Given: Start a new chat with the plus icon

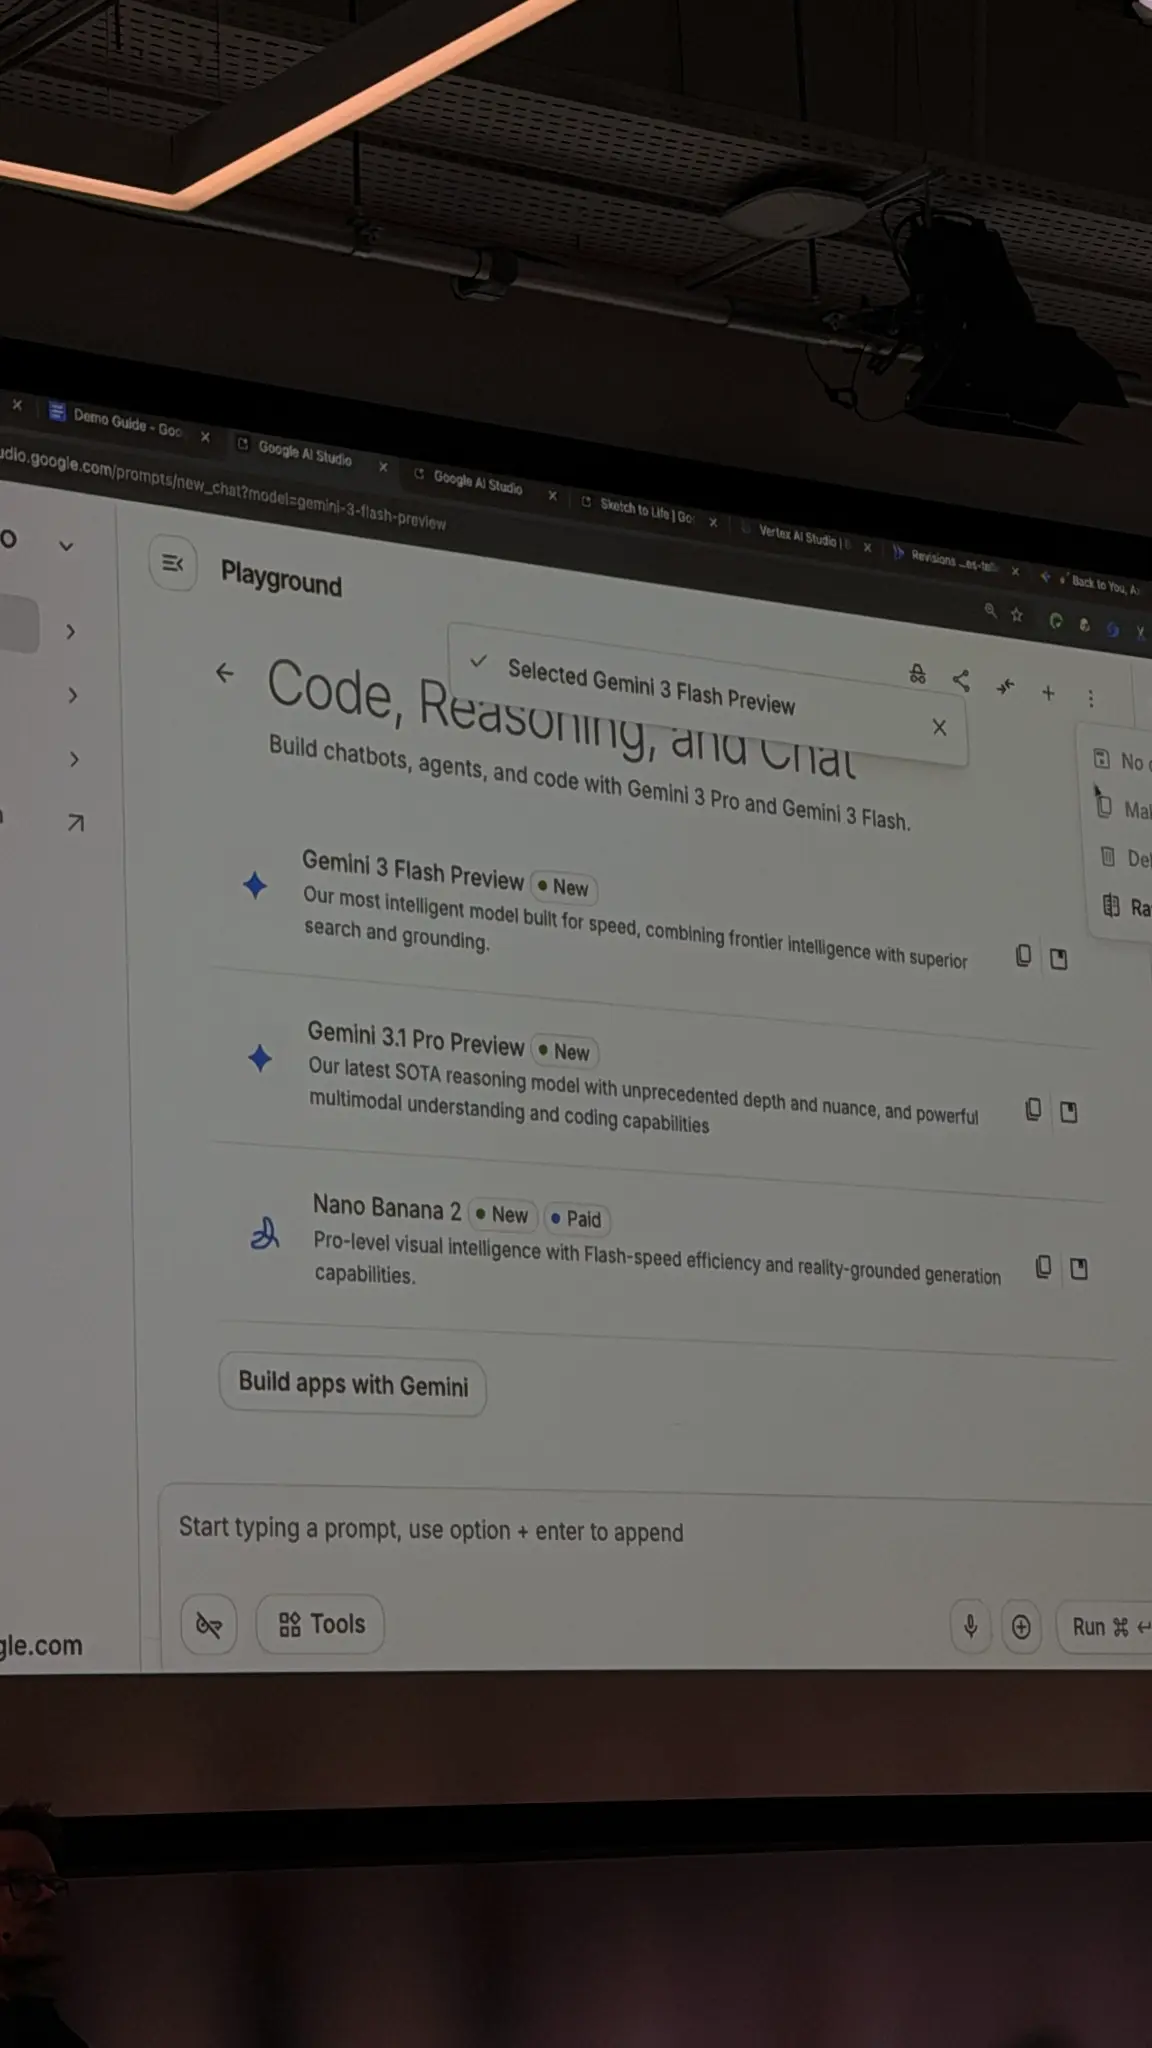Looking at the screenshot, I should coord(1048,692).
